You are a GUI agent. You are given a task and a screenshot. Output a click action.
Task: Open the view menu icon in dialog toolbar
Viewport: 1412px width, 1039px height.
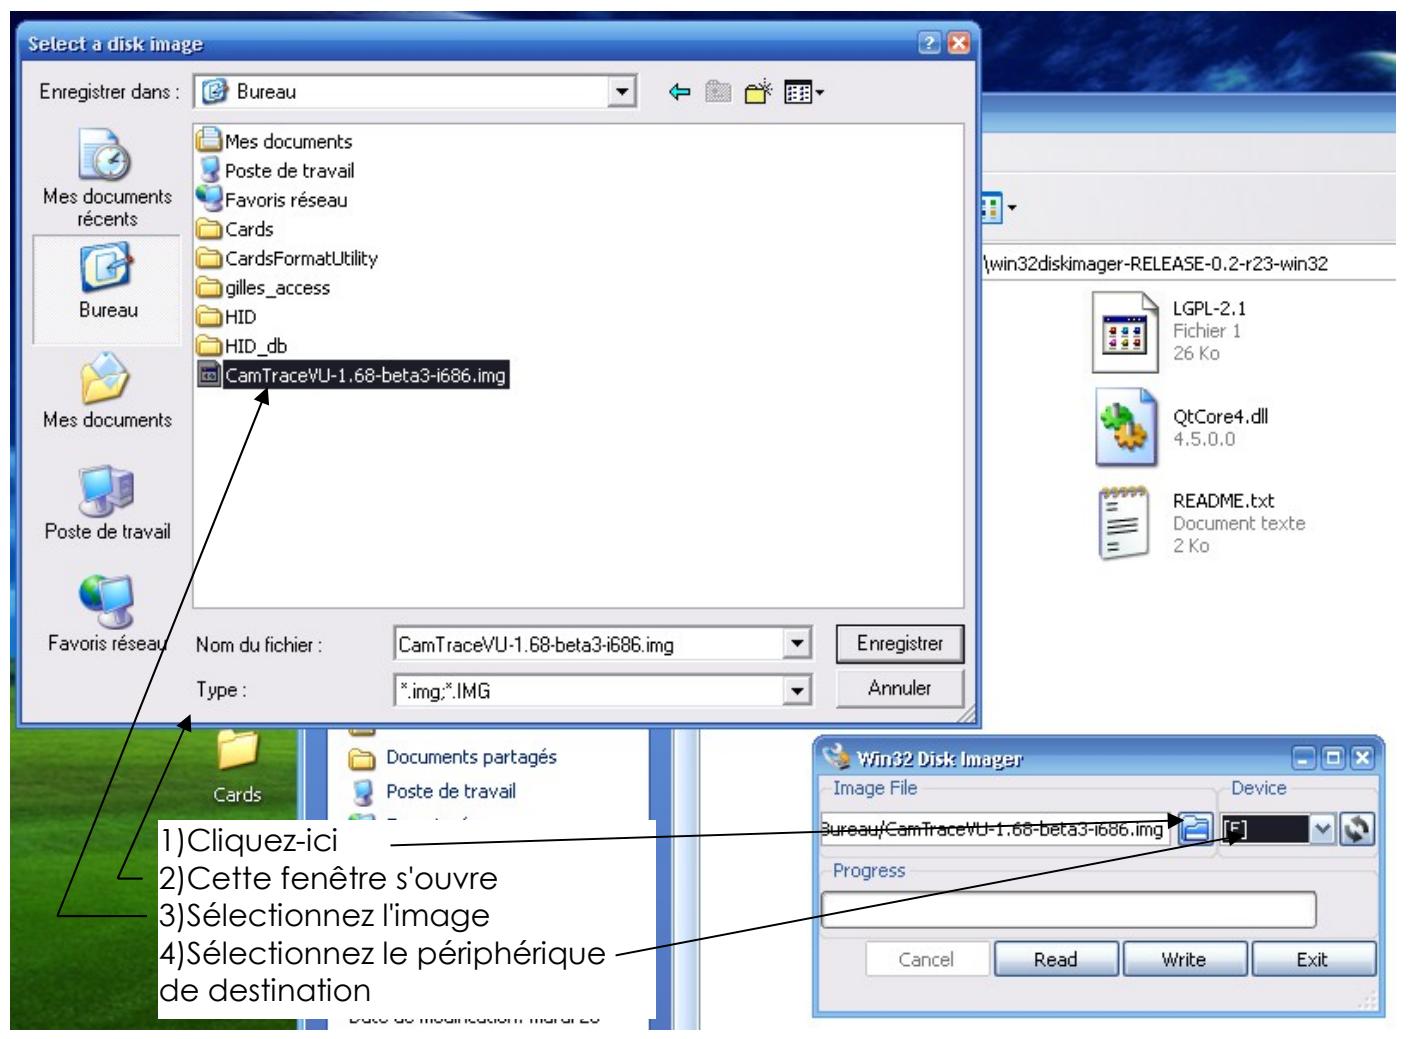[x=805, y=92]
